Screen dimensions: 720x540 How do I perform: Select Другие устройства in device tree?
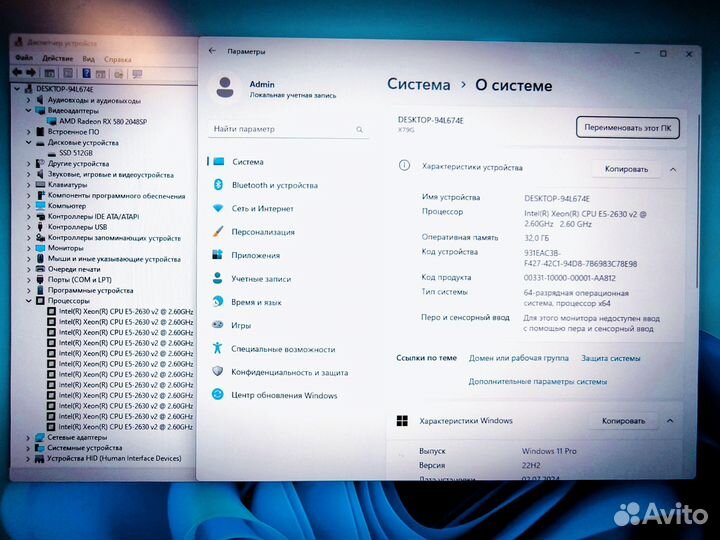(x=79, y=163)
